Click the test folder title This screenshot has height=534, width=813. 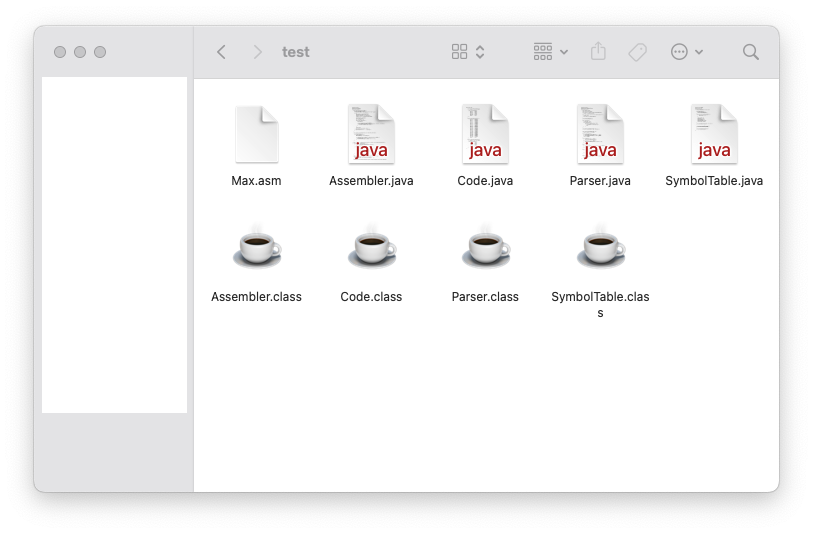[296, 52]
